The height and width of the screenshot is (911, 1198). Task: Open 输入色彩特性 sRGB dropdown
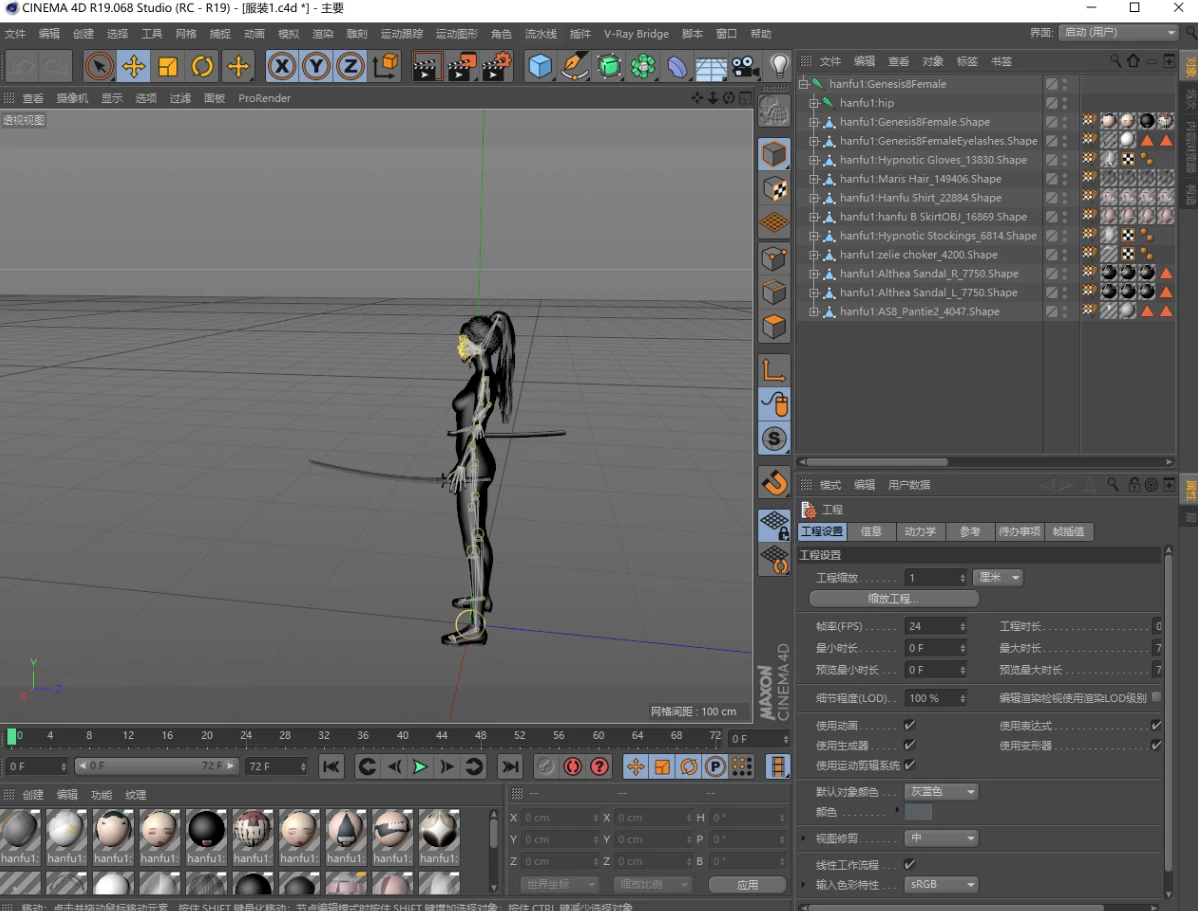click(941, 883)
